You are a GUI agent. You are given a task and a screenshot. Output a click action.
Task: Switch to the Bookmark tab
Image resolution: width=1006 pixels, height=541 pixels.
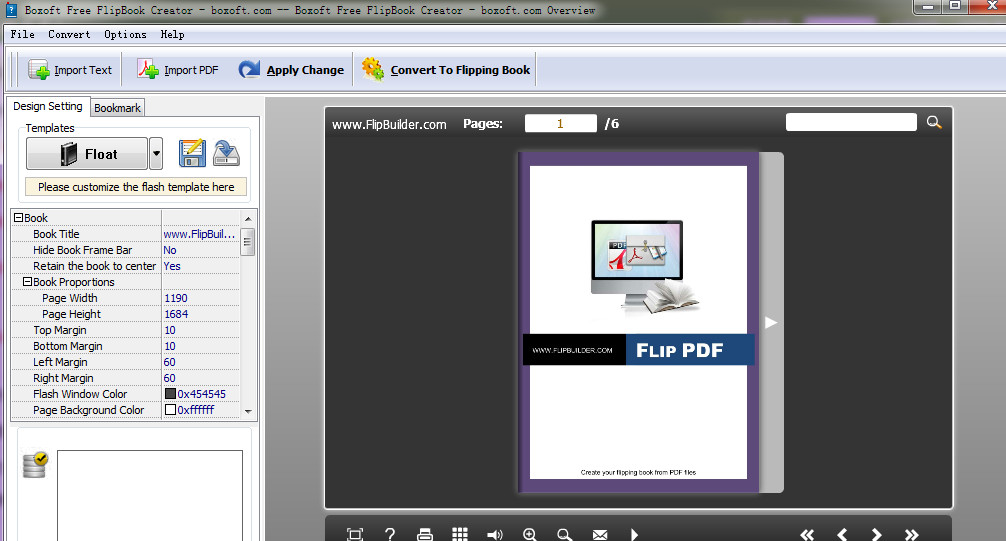pos(117,108)
